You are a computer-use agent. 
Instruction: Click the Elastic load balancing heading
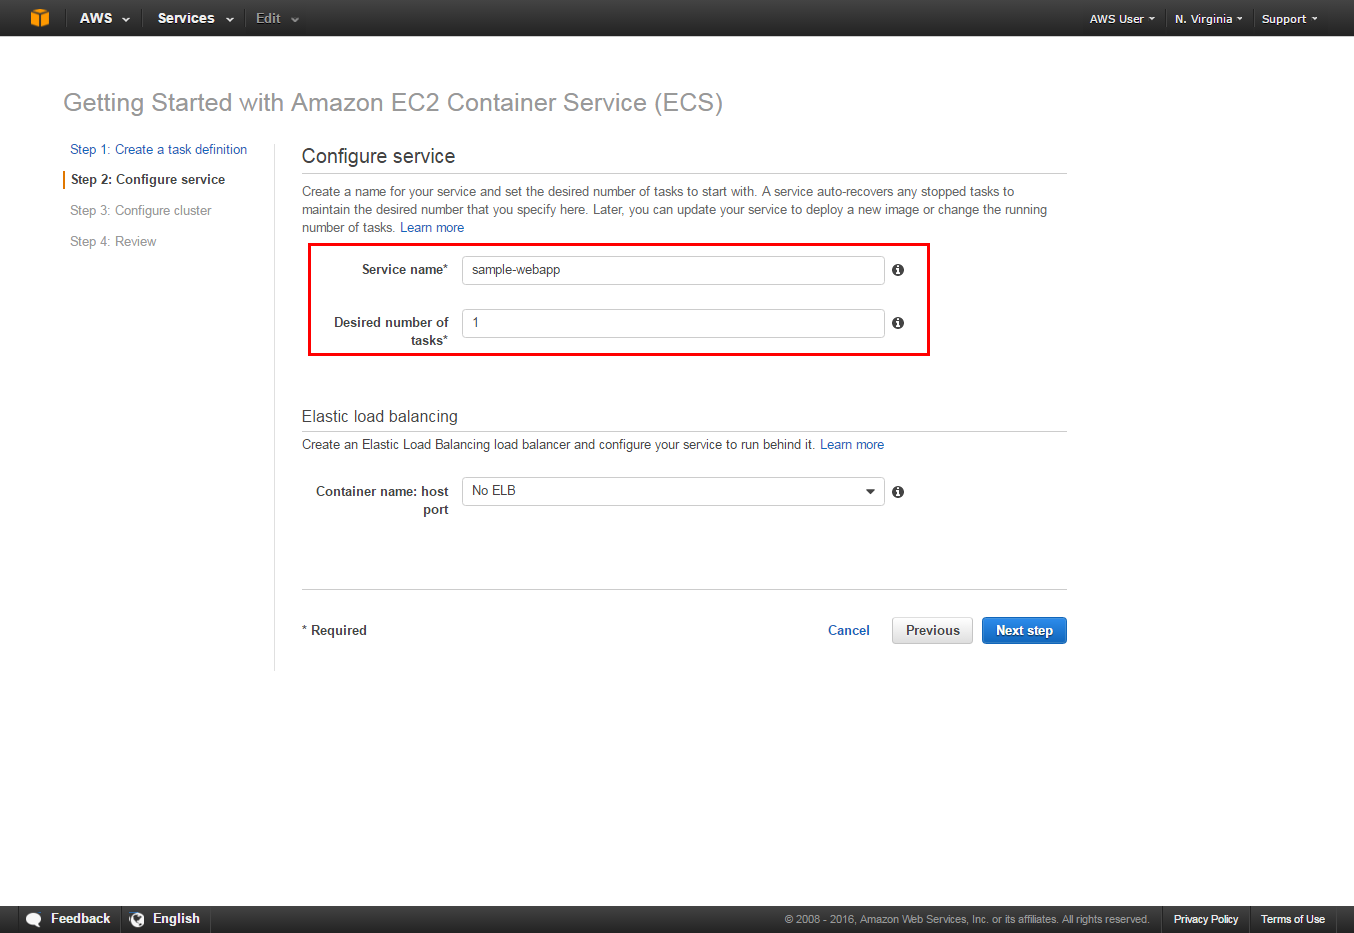click(380, 416)
